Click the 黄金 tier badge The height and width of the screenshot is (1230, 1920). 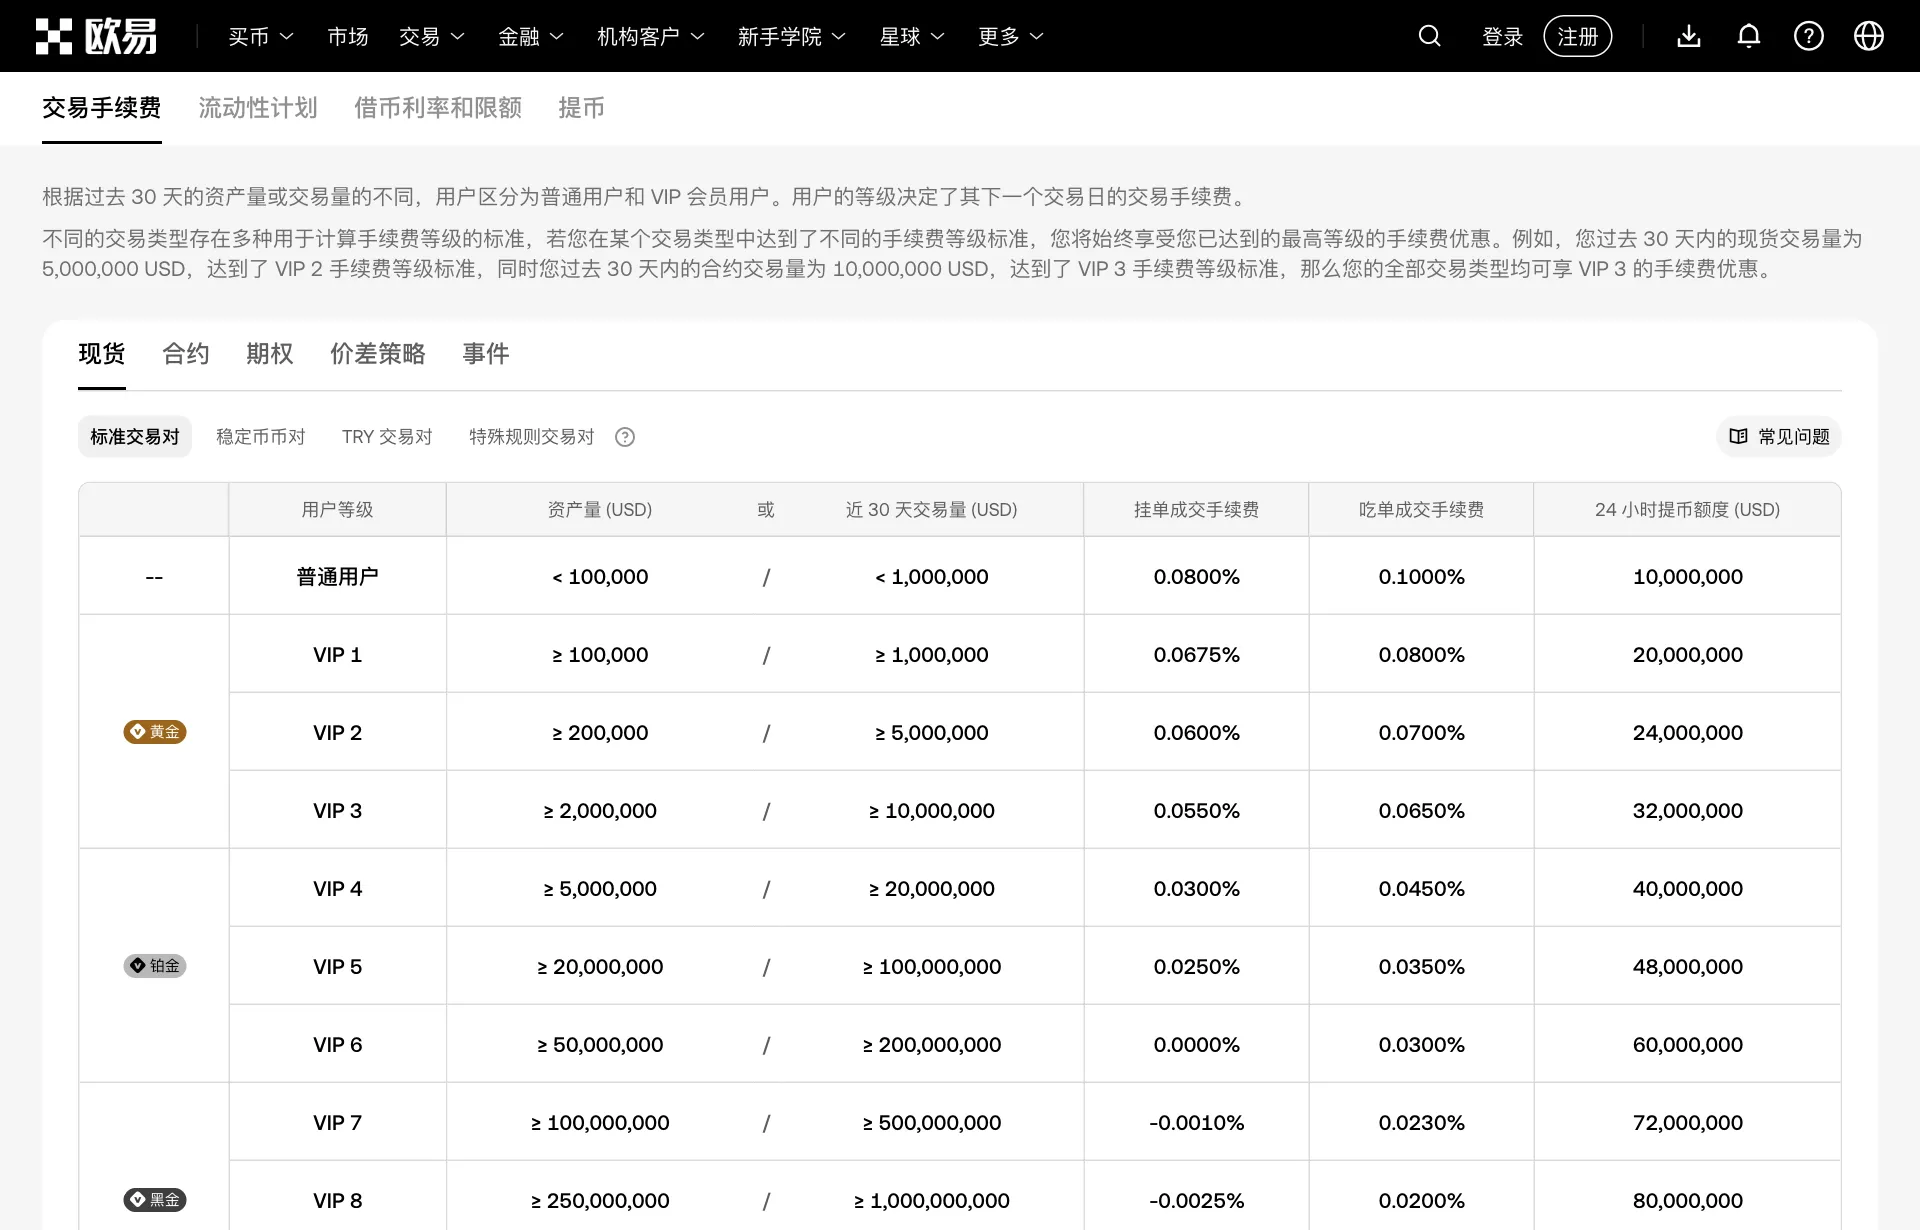tap(155, 732)
